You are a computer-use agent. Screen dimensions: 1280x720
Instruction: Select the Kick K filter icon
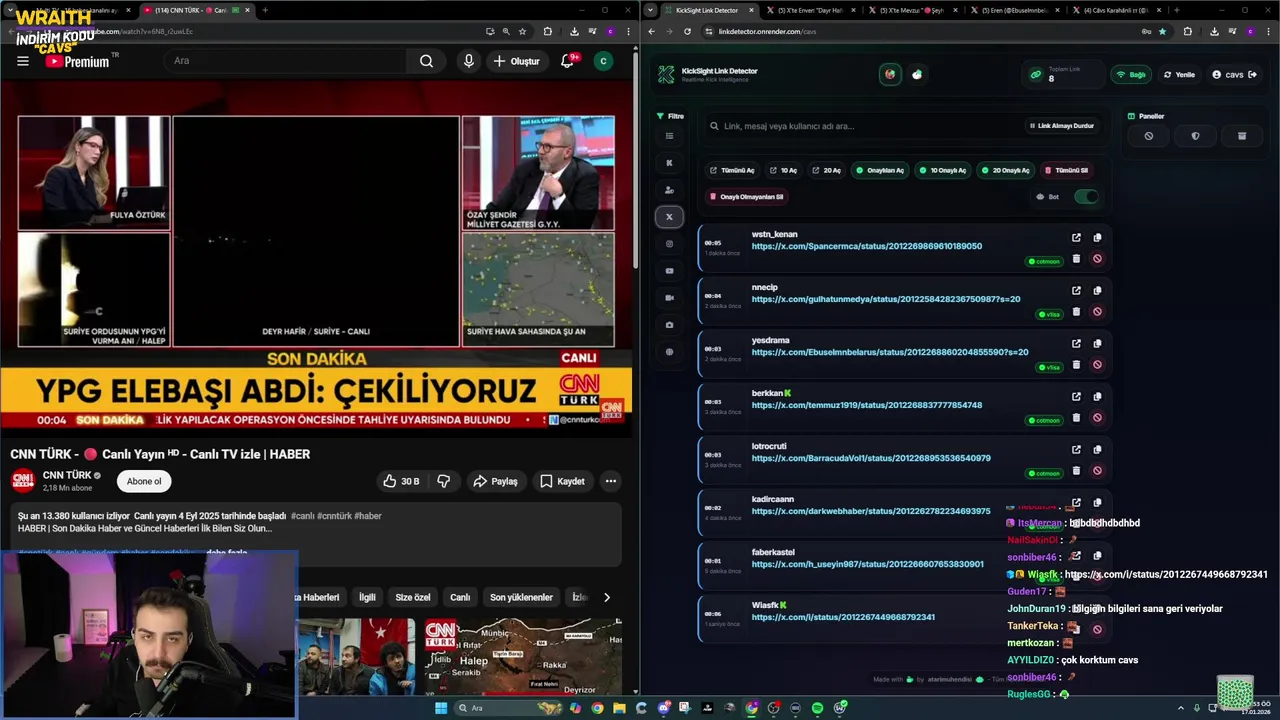point(669,163)
